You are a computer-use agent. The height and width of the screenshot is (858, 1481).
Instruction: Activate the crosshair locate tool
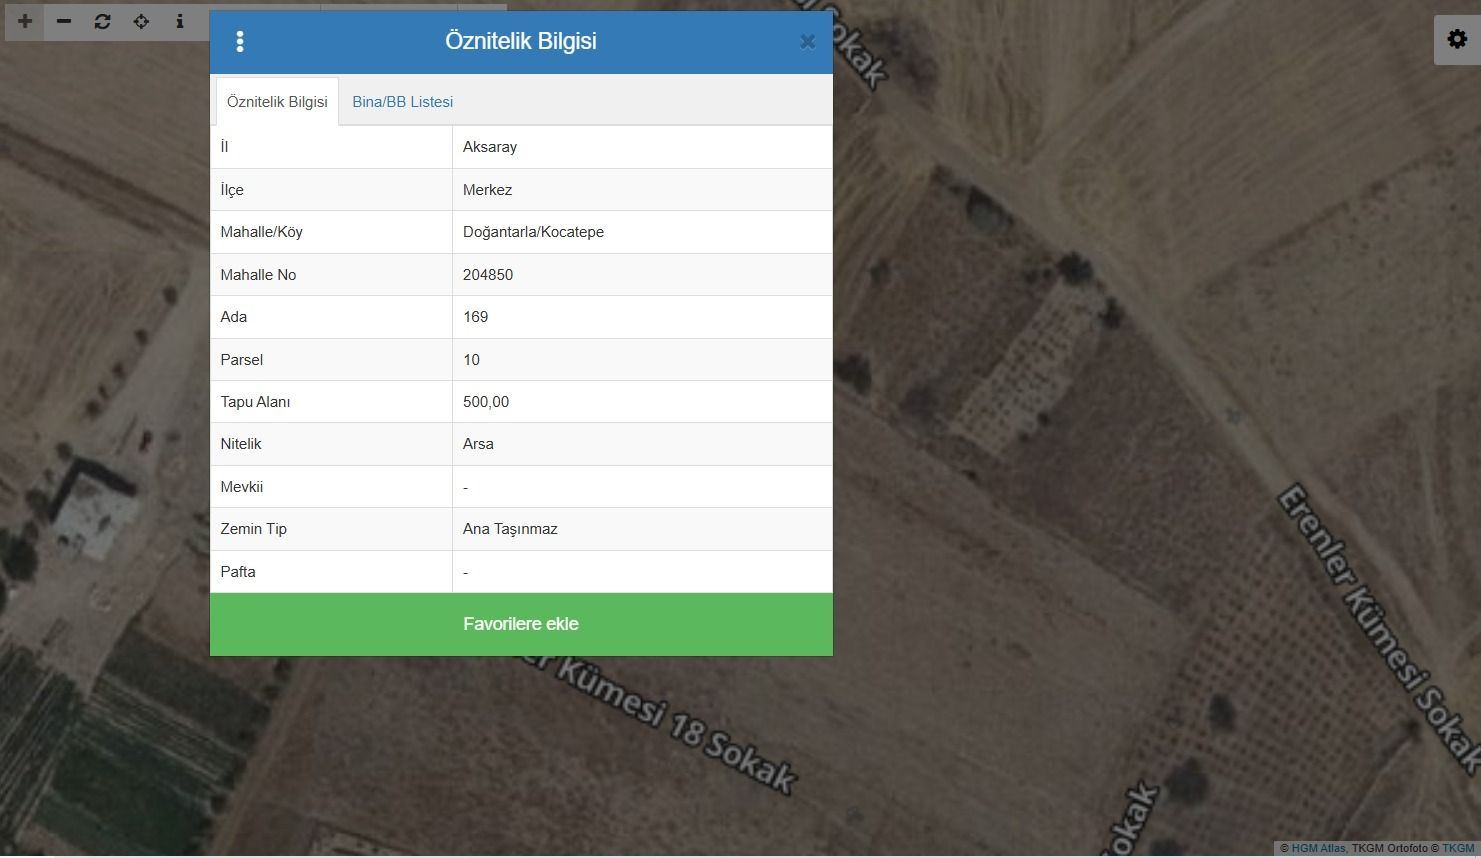coord(141,21)
